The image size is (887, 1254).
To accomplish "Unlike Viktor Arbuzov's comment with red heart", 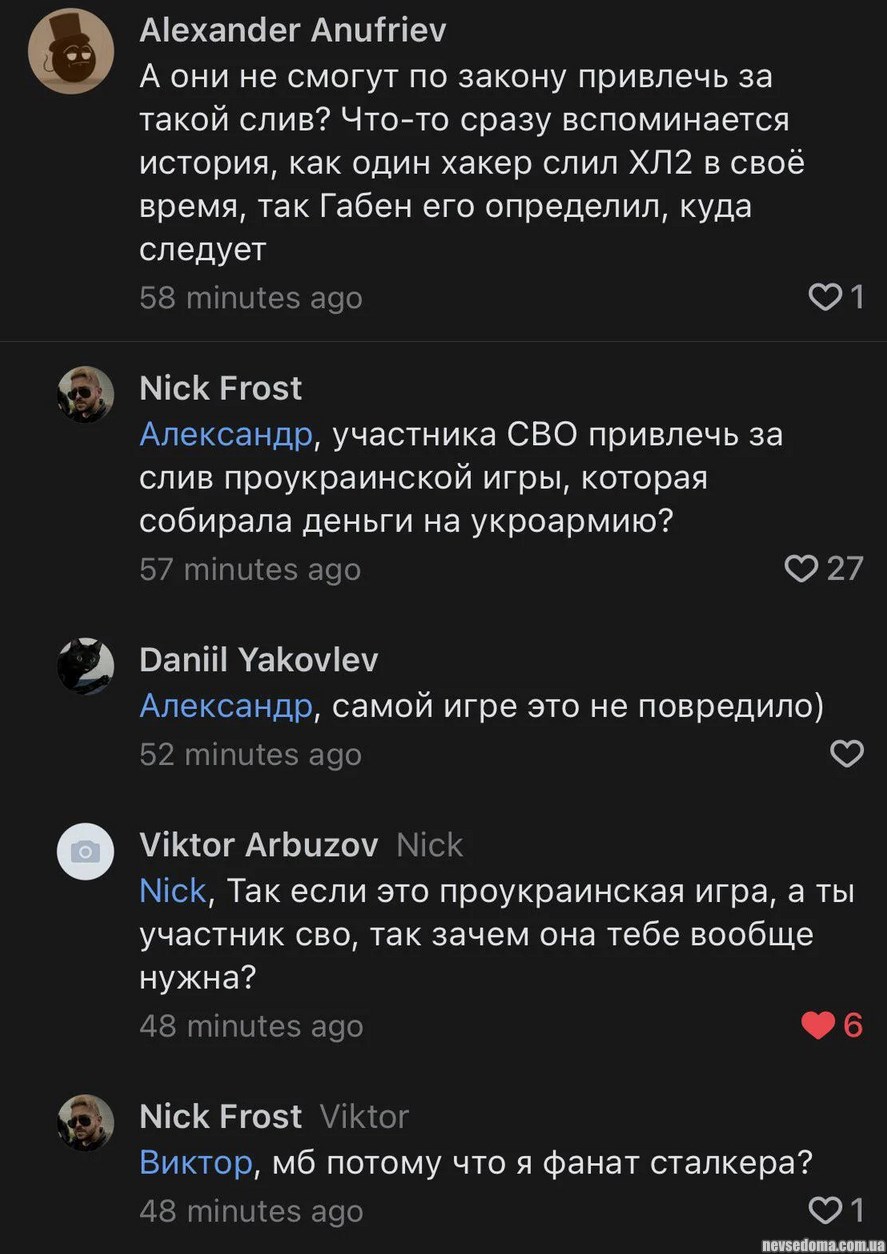I will click(817, 1025).
